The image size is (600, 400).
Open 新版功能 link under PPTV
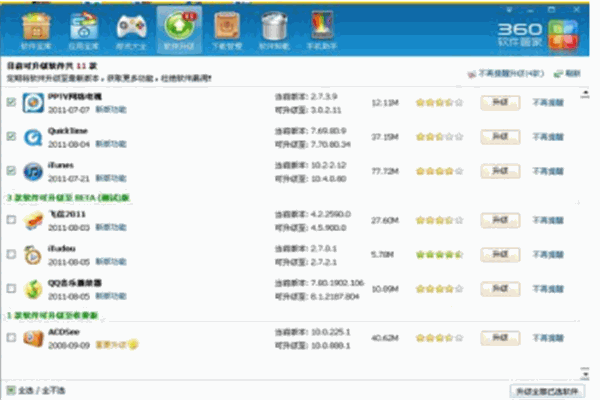[x=111, y=109]
